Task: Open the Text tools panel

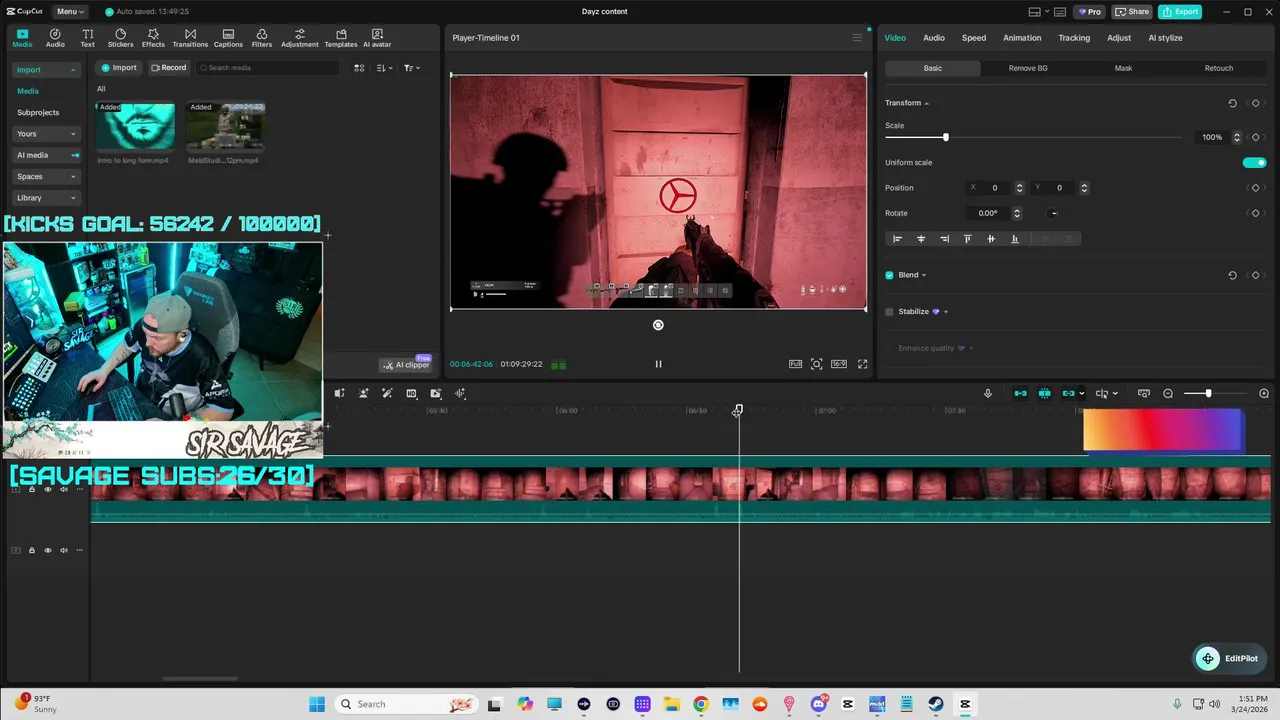Action: click(88, 38)
